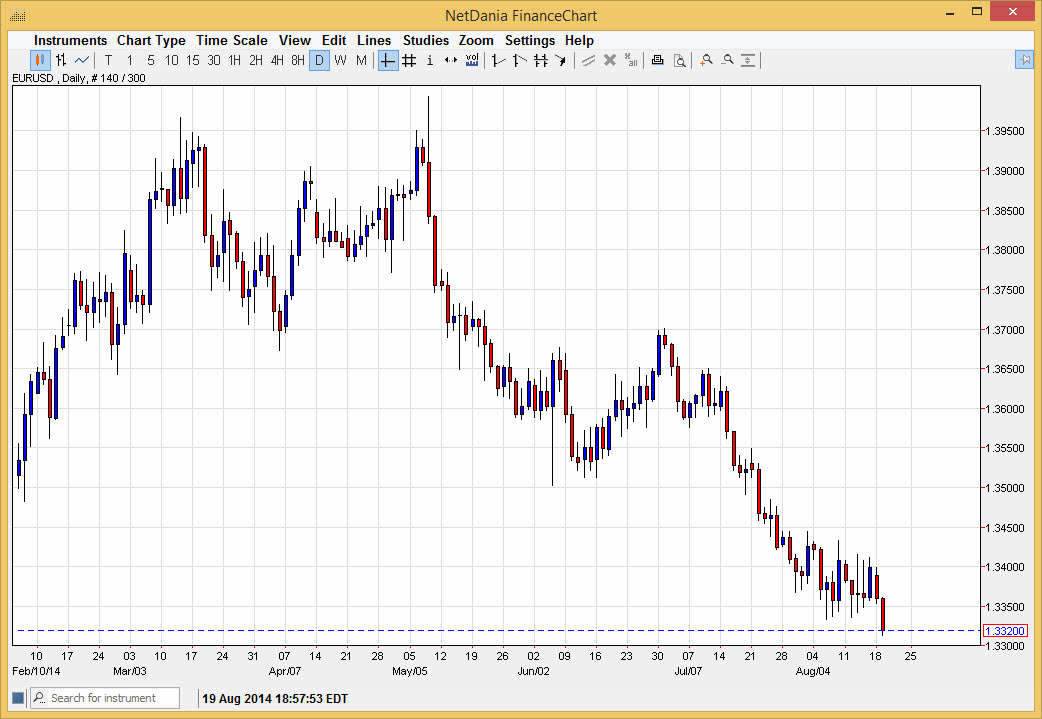This screenshot has width=1042, height=719.
Task: Enable the crosshair cursor tool
Action: point(387,60)
